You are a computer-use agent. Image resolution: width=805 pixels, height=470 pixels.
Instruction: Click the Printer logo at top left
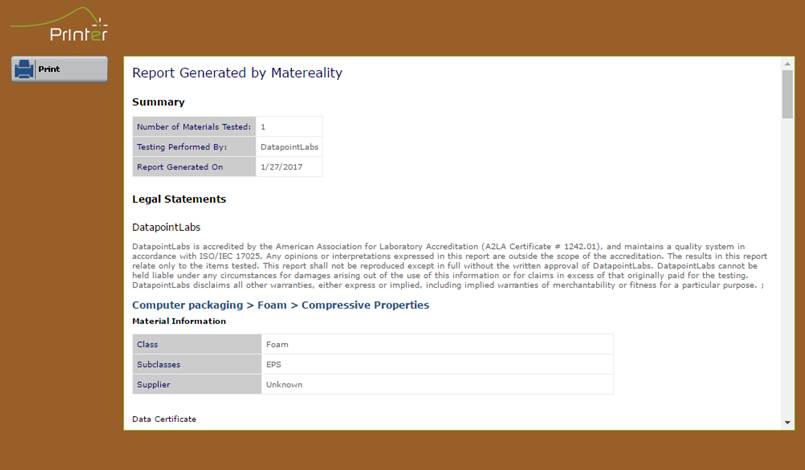60,24
